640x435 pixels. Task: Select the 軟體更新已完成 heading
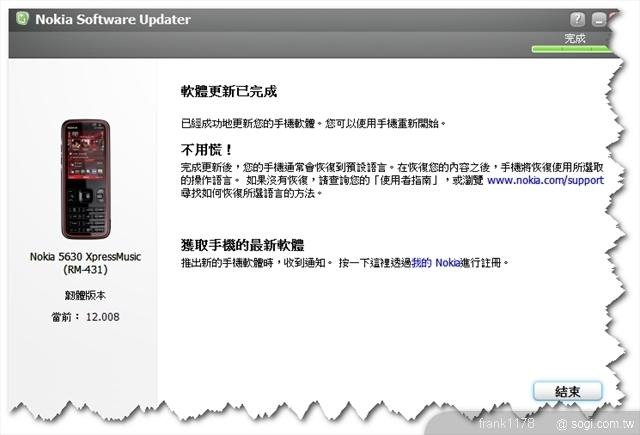tap(229, 91)
